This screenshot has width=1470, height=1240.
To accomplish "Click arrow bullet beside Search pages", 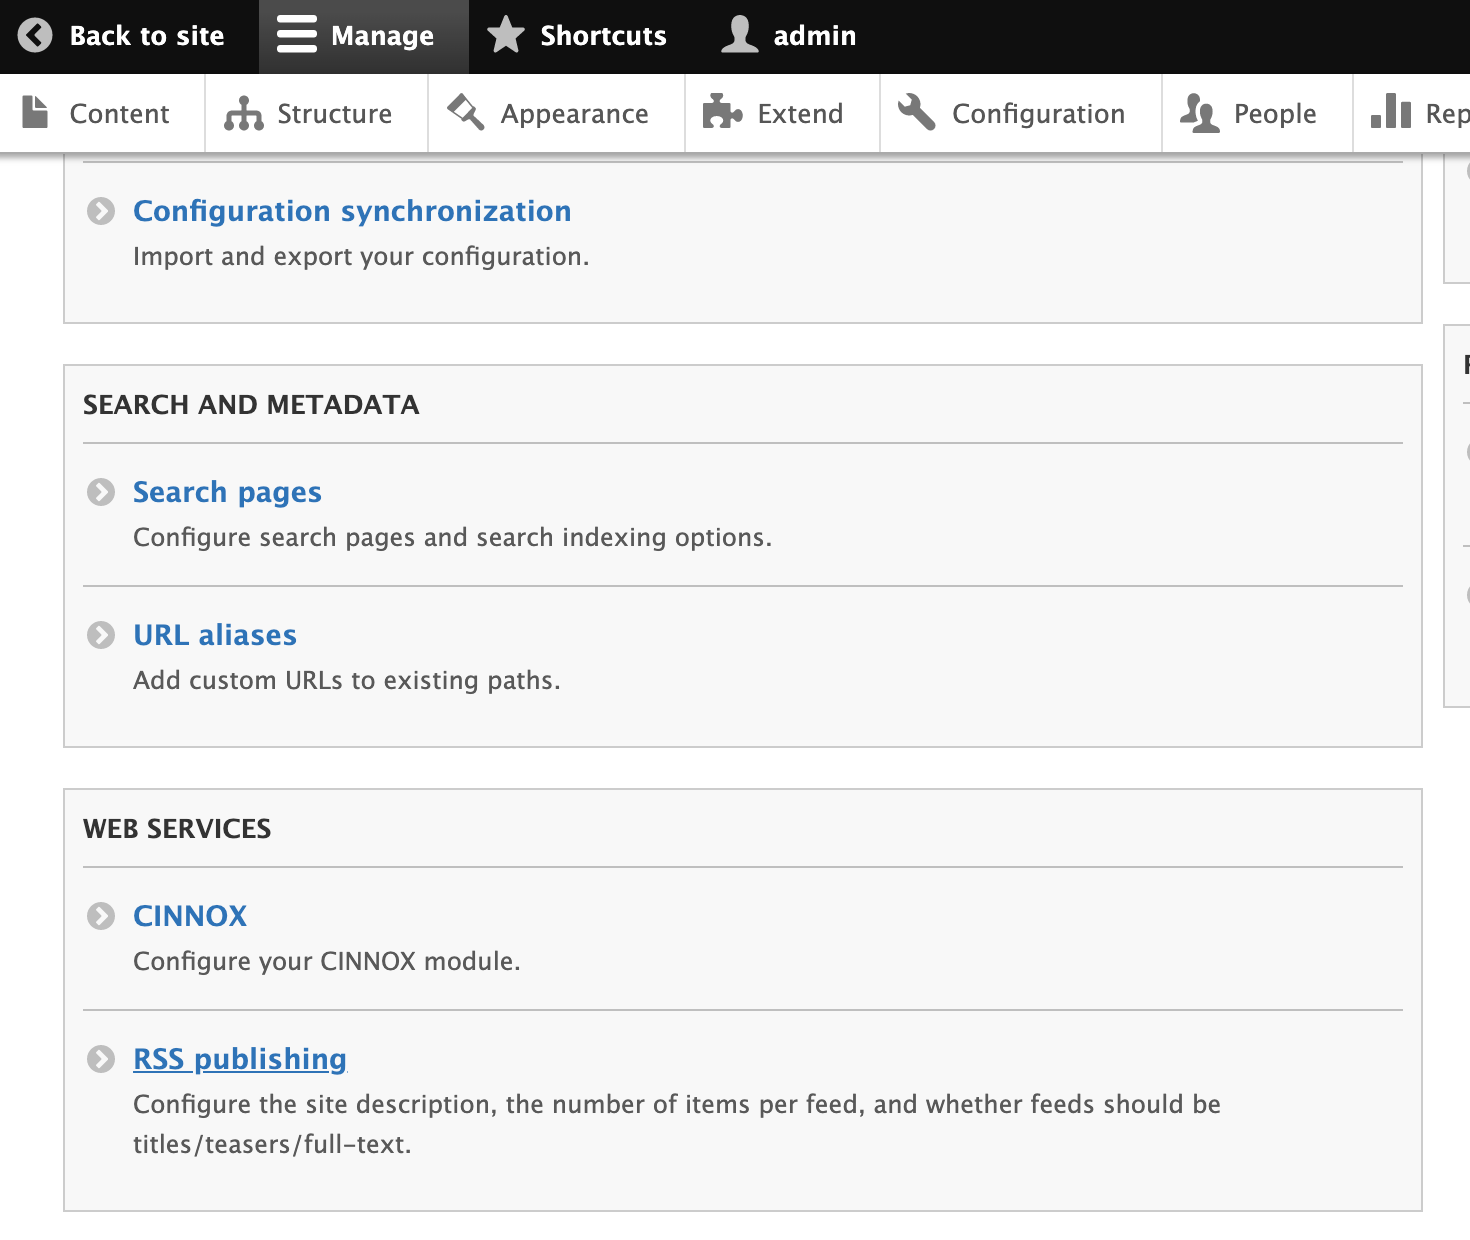I will coord(101,492).
